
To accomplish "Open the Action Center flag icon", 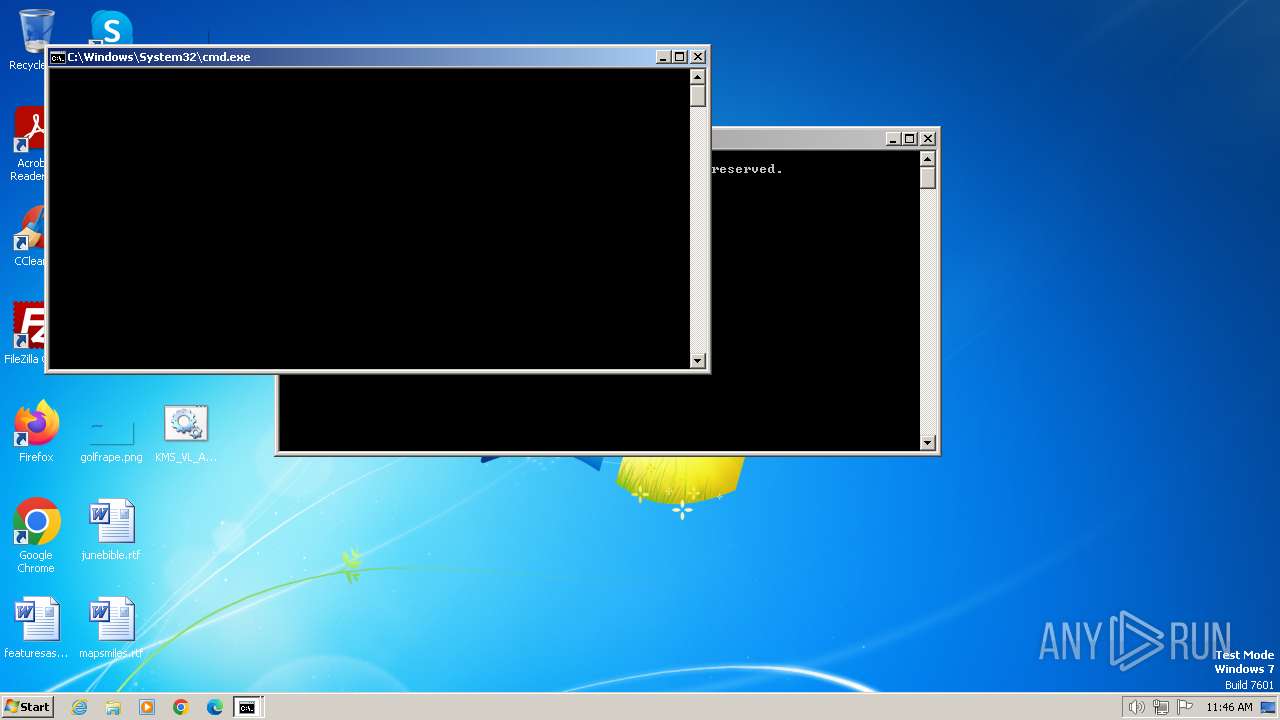I will (1185, 707).
